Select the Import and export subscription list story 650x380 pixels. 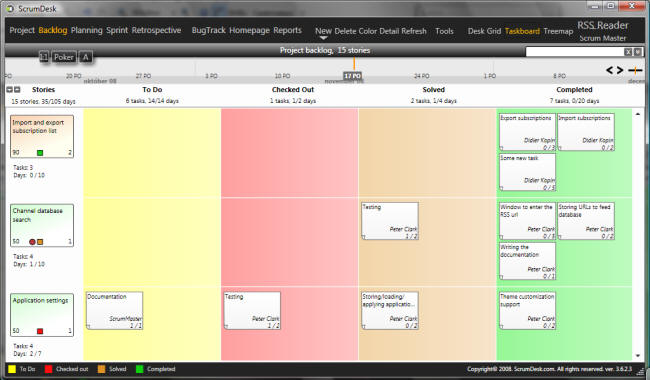pyautogui.click(x=42, y=136)
